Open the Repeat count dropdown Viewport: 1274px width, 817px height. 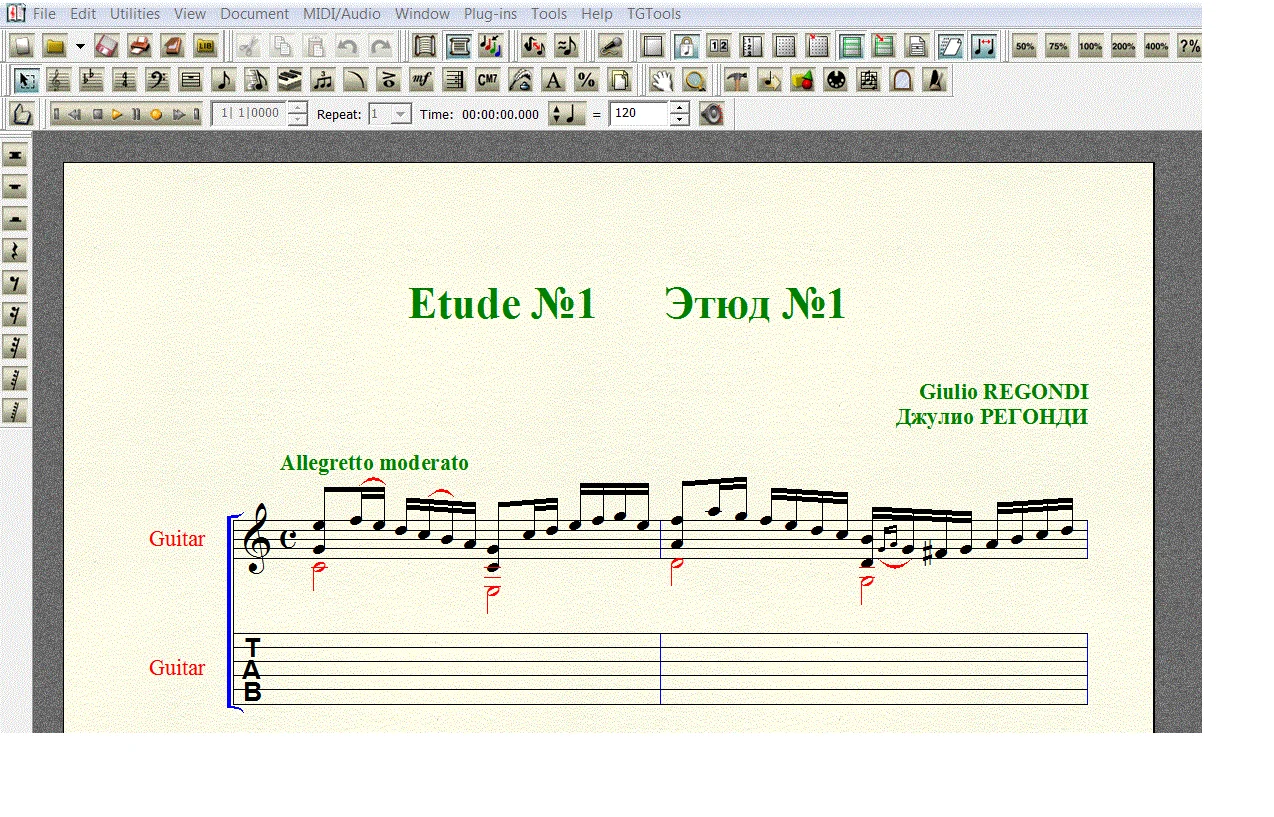coord(401,114)
